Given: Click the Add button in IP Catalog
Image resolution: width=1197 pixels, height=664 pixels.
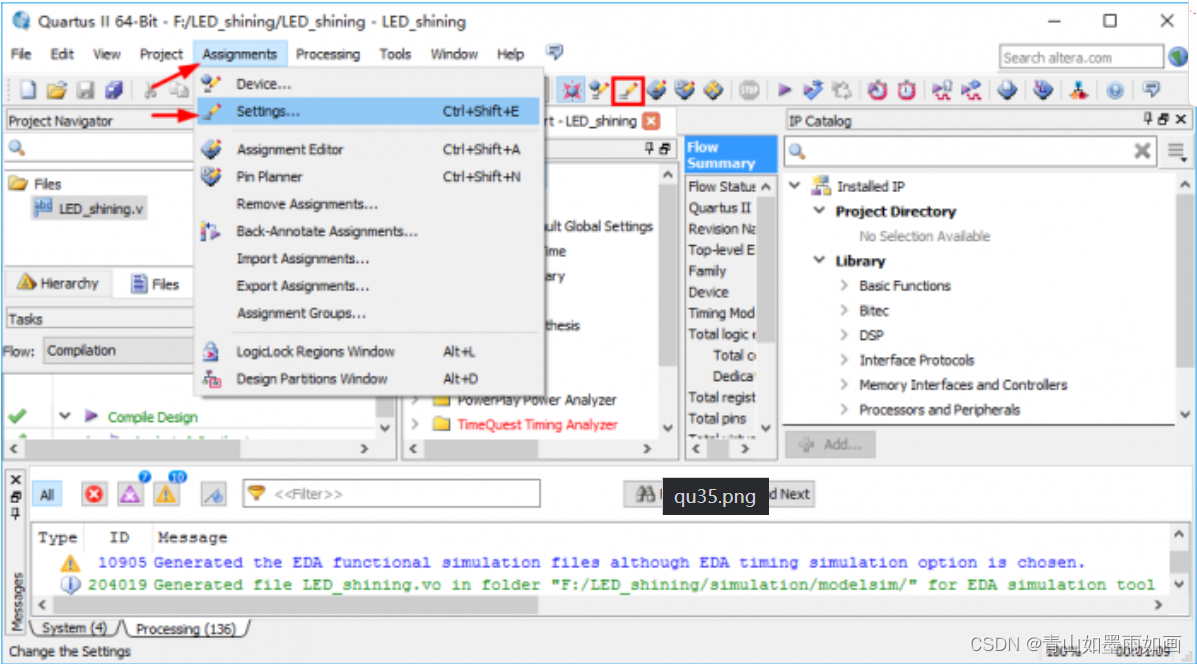Looking at the screenshot, I should click(x=831, y=444).
